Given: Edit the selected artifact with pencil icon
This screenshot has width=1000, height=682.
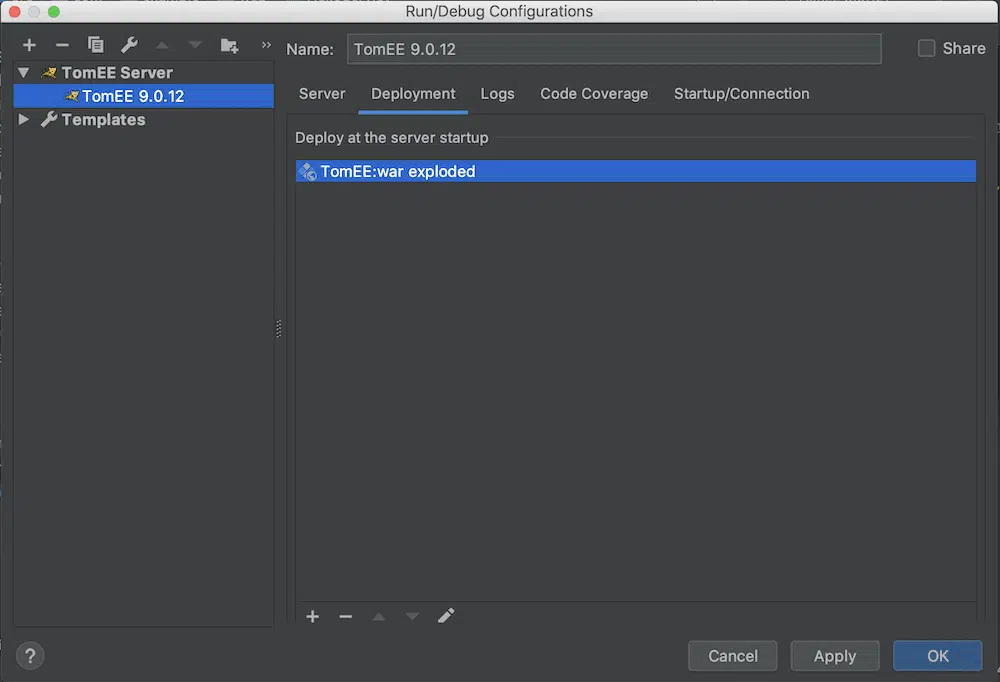Looking at the screenshot, I should (446, 616).
